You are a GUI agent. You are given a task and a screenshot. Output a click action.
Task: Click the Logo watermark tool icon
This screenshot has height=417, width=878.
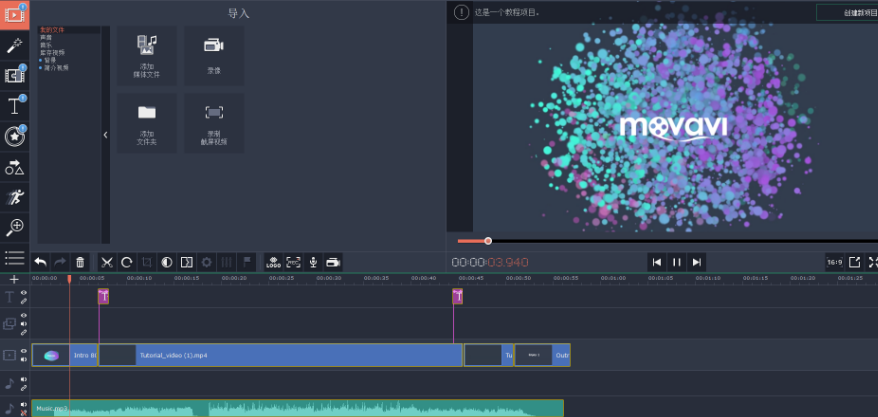click(x=274, y=262)
